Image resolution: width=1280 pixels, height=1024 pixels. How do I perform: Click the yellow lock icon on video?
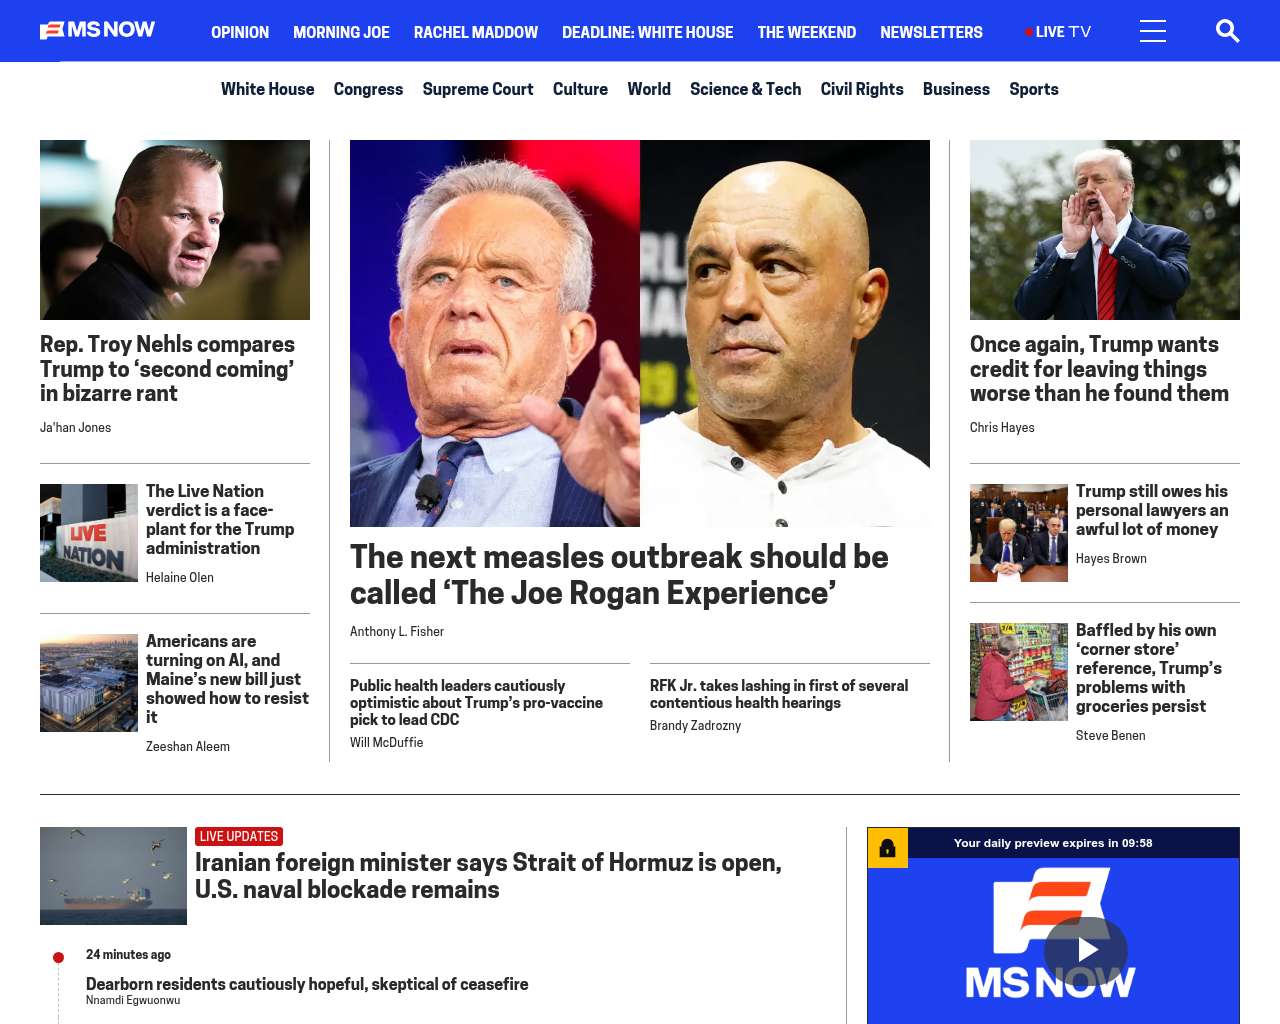[887, 848]
